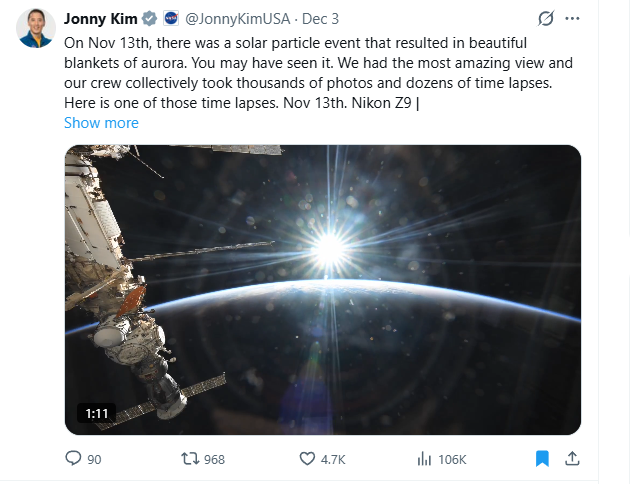Open Grok actions icon on post

tap(546, 19)
